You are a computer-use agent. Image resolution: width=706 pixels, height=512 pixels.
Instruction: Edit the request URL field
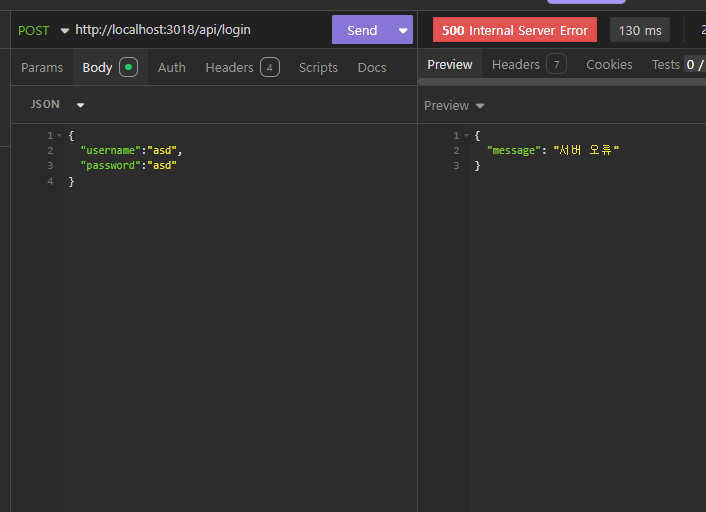[163, 30]
